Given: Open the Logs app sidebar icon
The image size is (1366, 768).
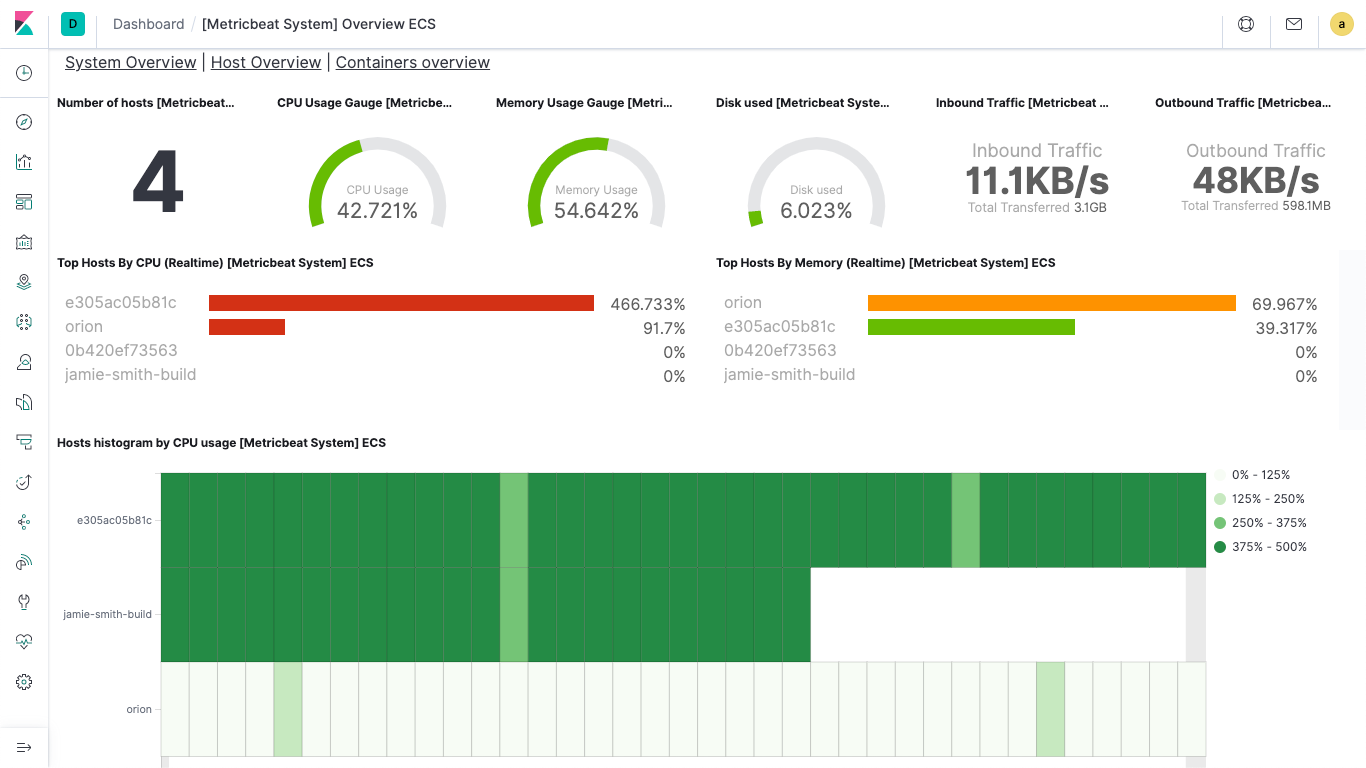Looking at the screenshot, I should (24, 402).
